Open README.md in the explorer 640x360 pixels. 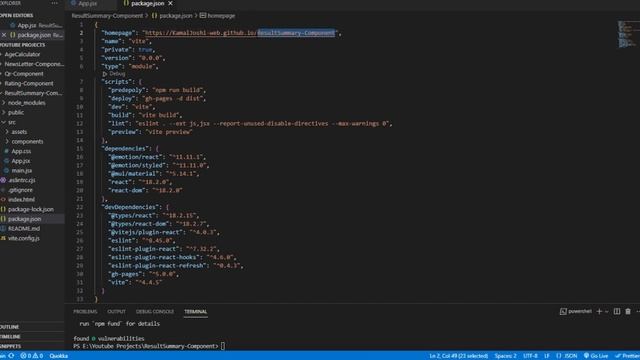pyautogui.click(x=24, y=229)
